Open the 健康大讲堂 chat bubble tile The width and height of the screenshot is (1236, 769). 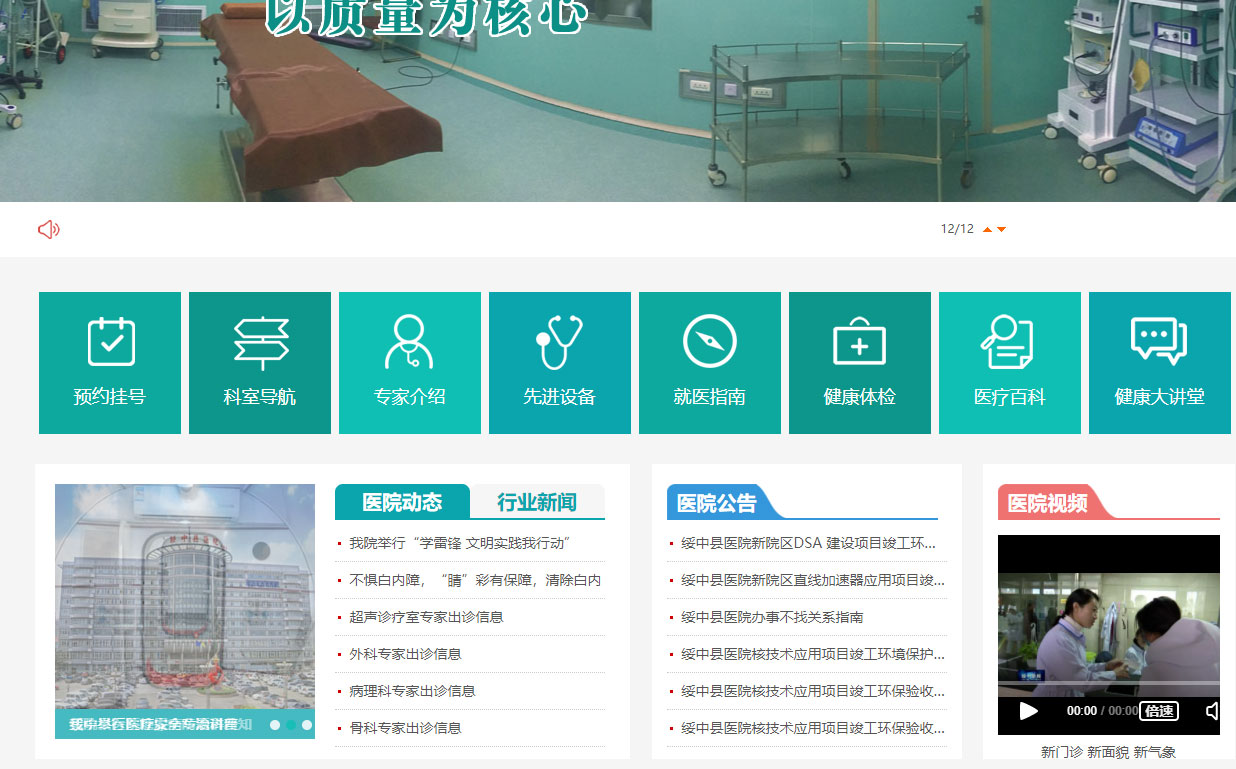(1160, 363)
